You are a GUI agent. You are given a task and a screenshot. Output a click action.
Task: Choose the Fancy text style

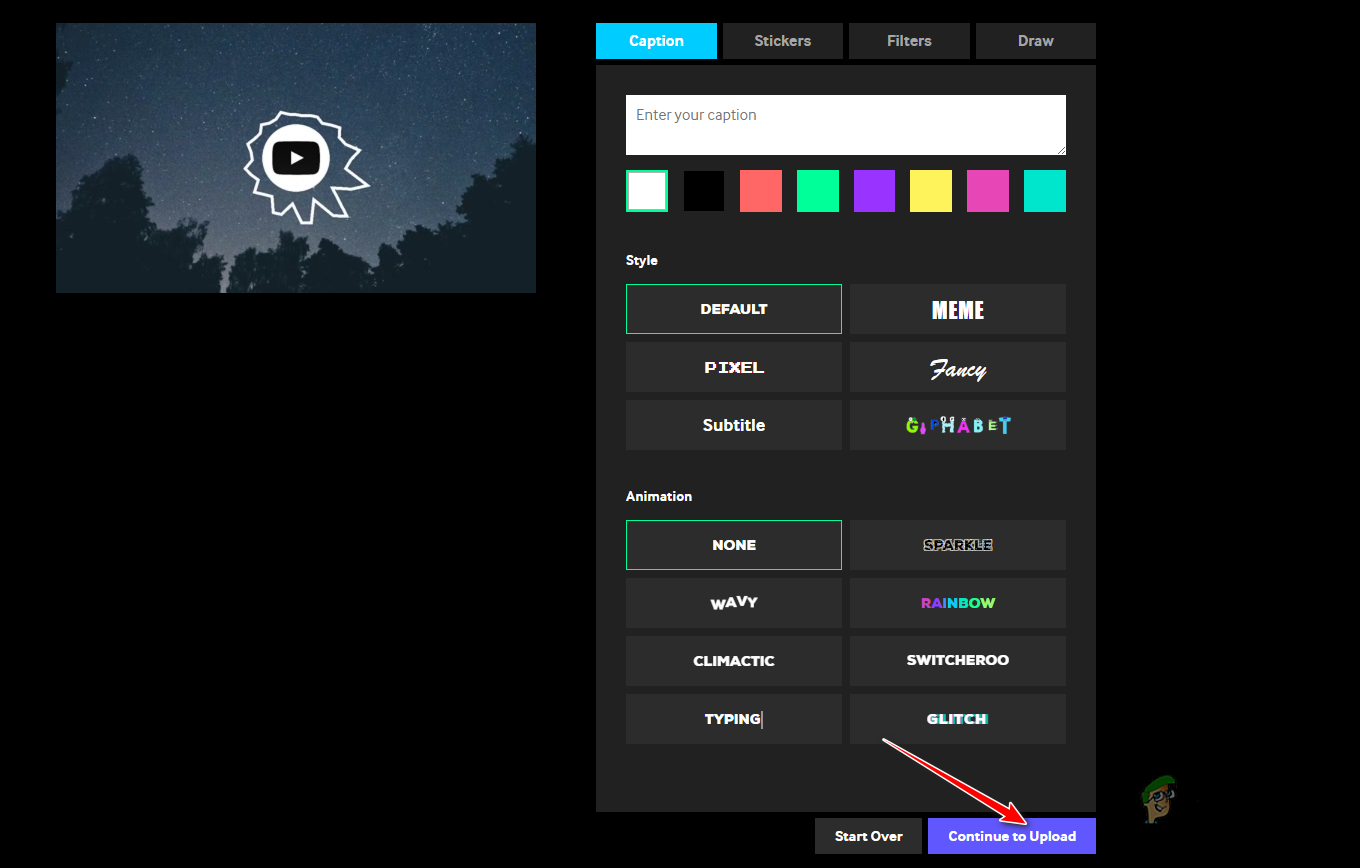point(957,367)
